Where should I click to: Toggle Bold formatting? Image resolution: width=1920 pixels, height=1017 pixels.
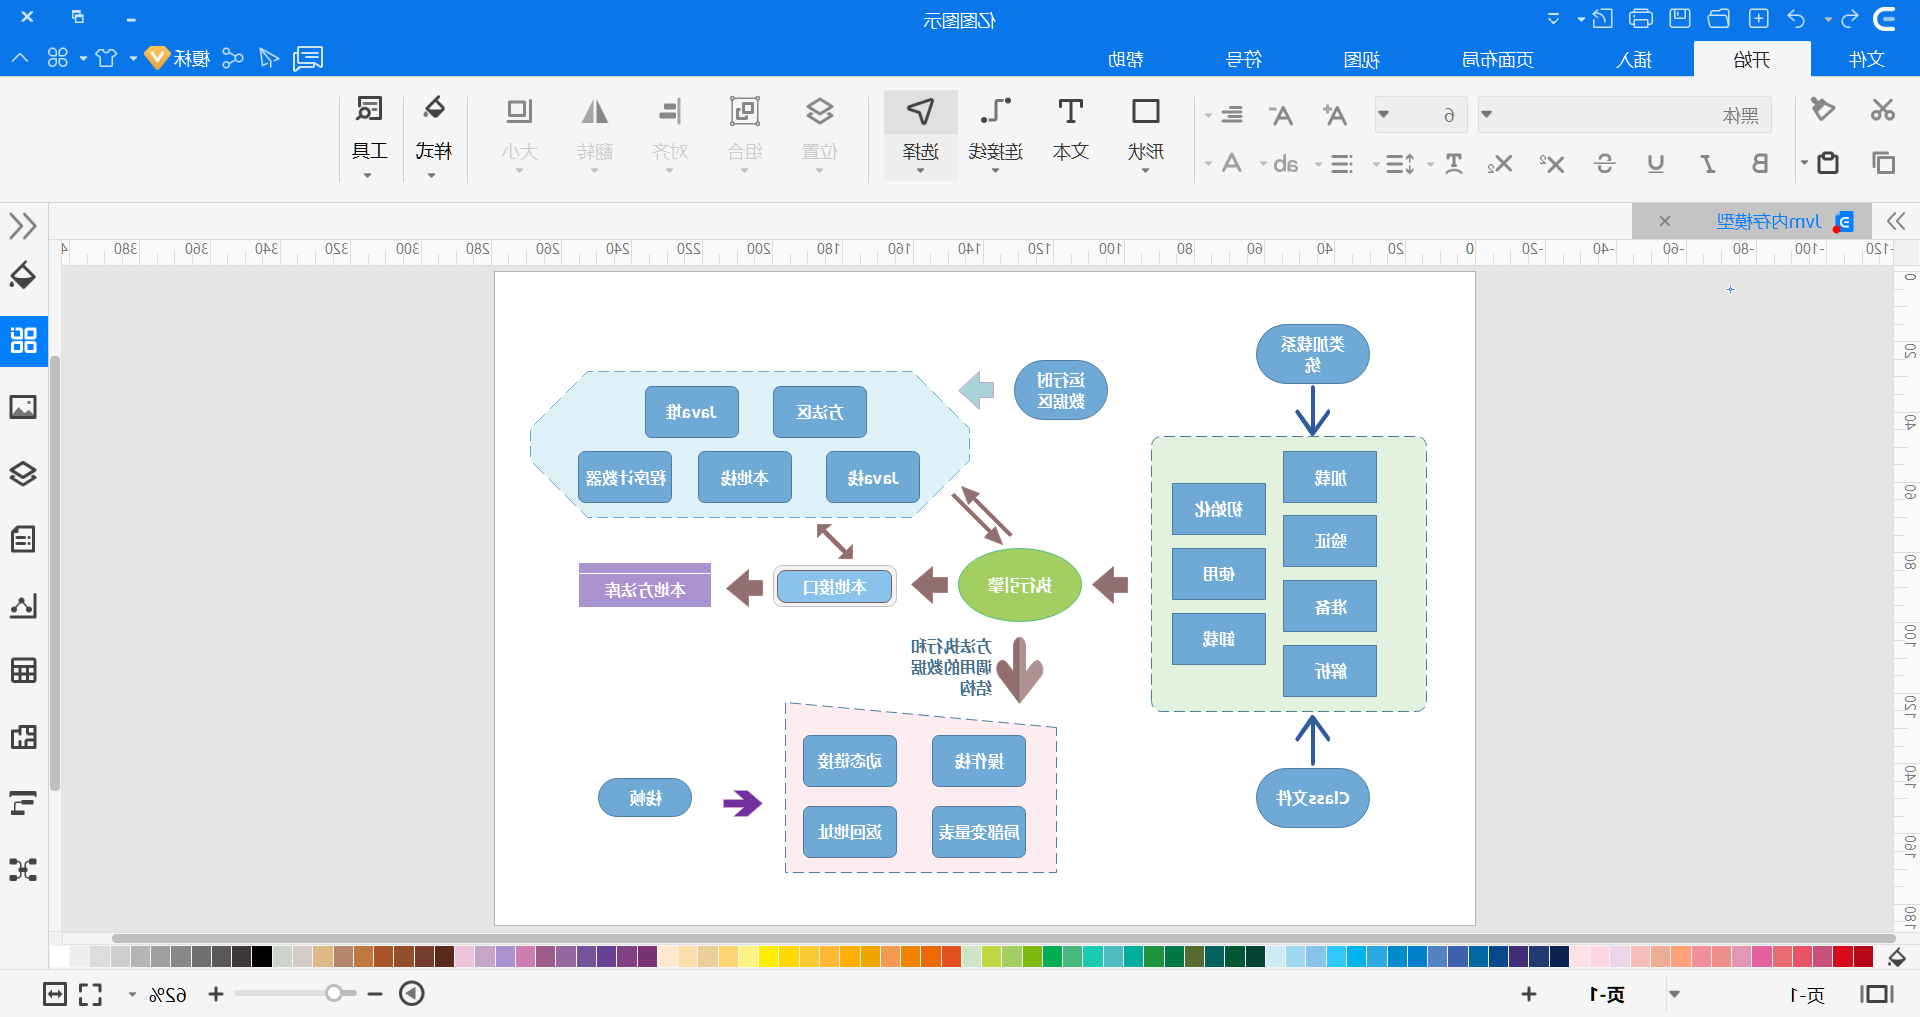[1760, 163]
